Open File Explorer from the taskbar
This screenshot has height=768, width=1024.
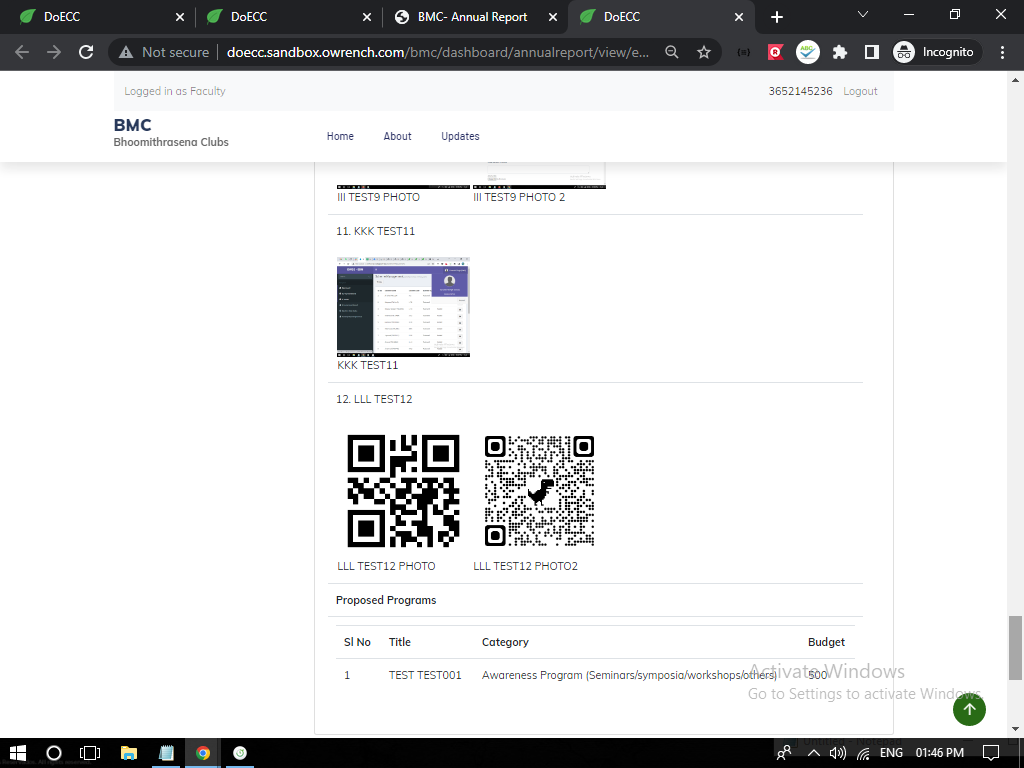pyautogui.click(x=128, y=753)
